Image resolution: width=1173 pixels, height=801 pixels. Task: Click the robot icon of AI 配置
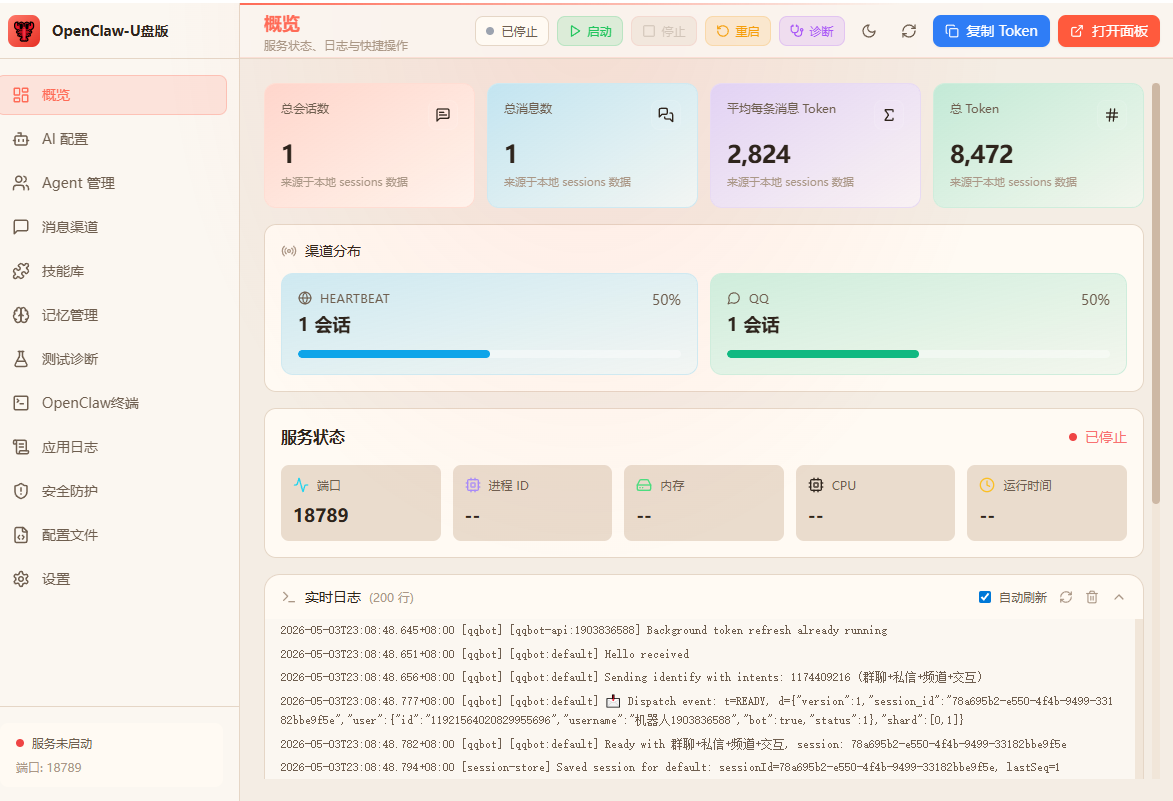pyautogui.click(x=21, y=139)
